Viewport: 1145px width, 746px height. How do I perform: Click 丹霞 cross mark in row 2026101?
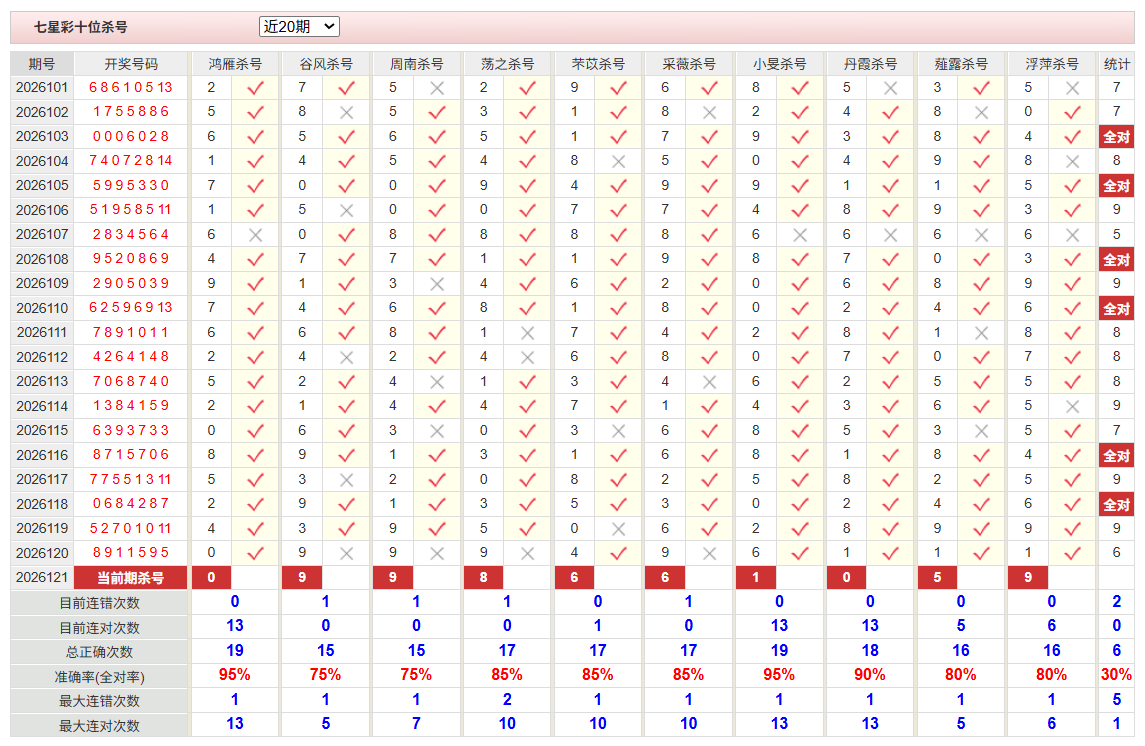click(890, 88)
